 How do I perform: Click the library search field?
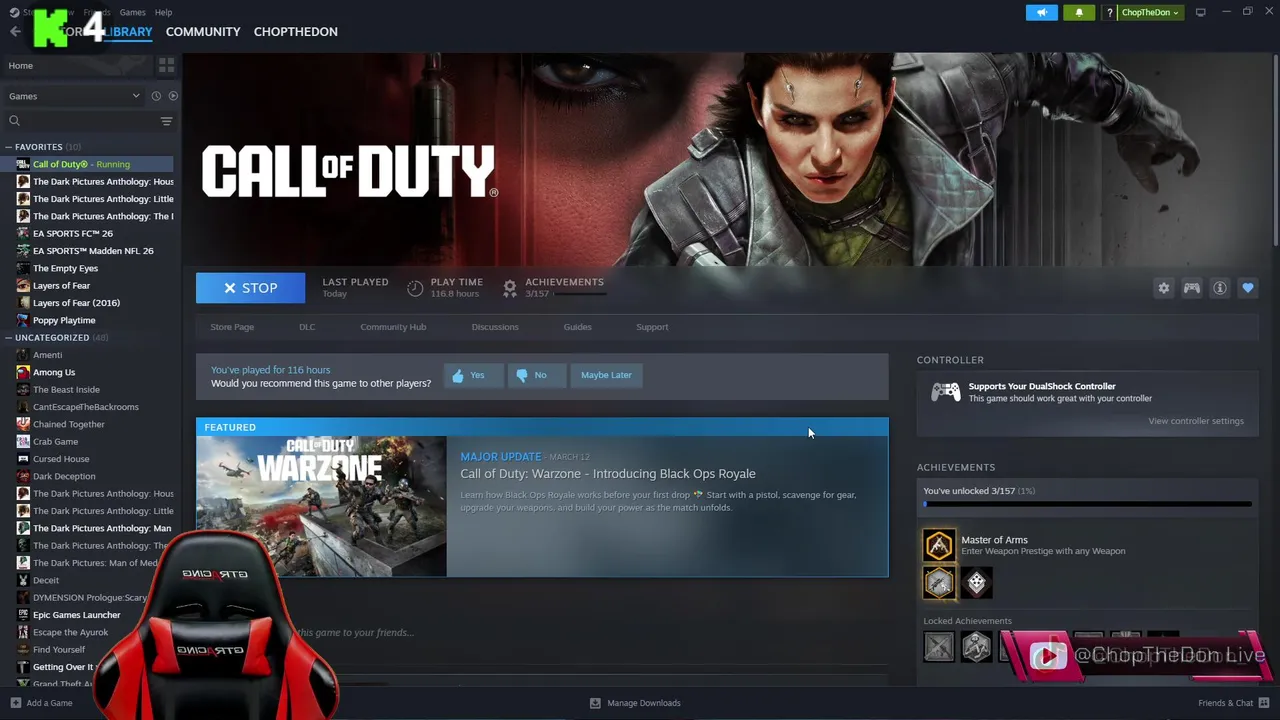80,121
